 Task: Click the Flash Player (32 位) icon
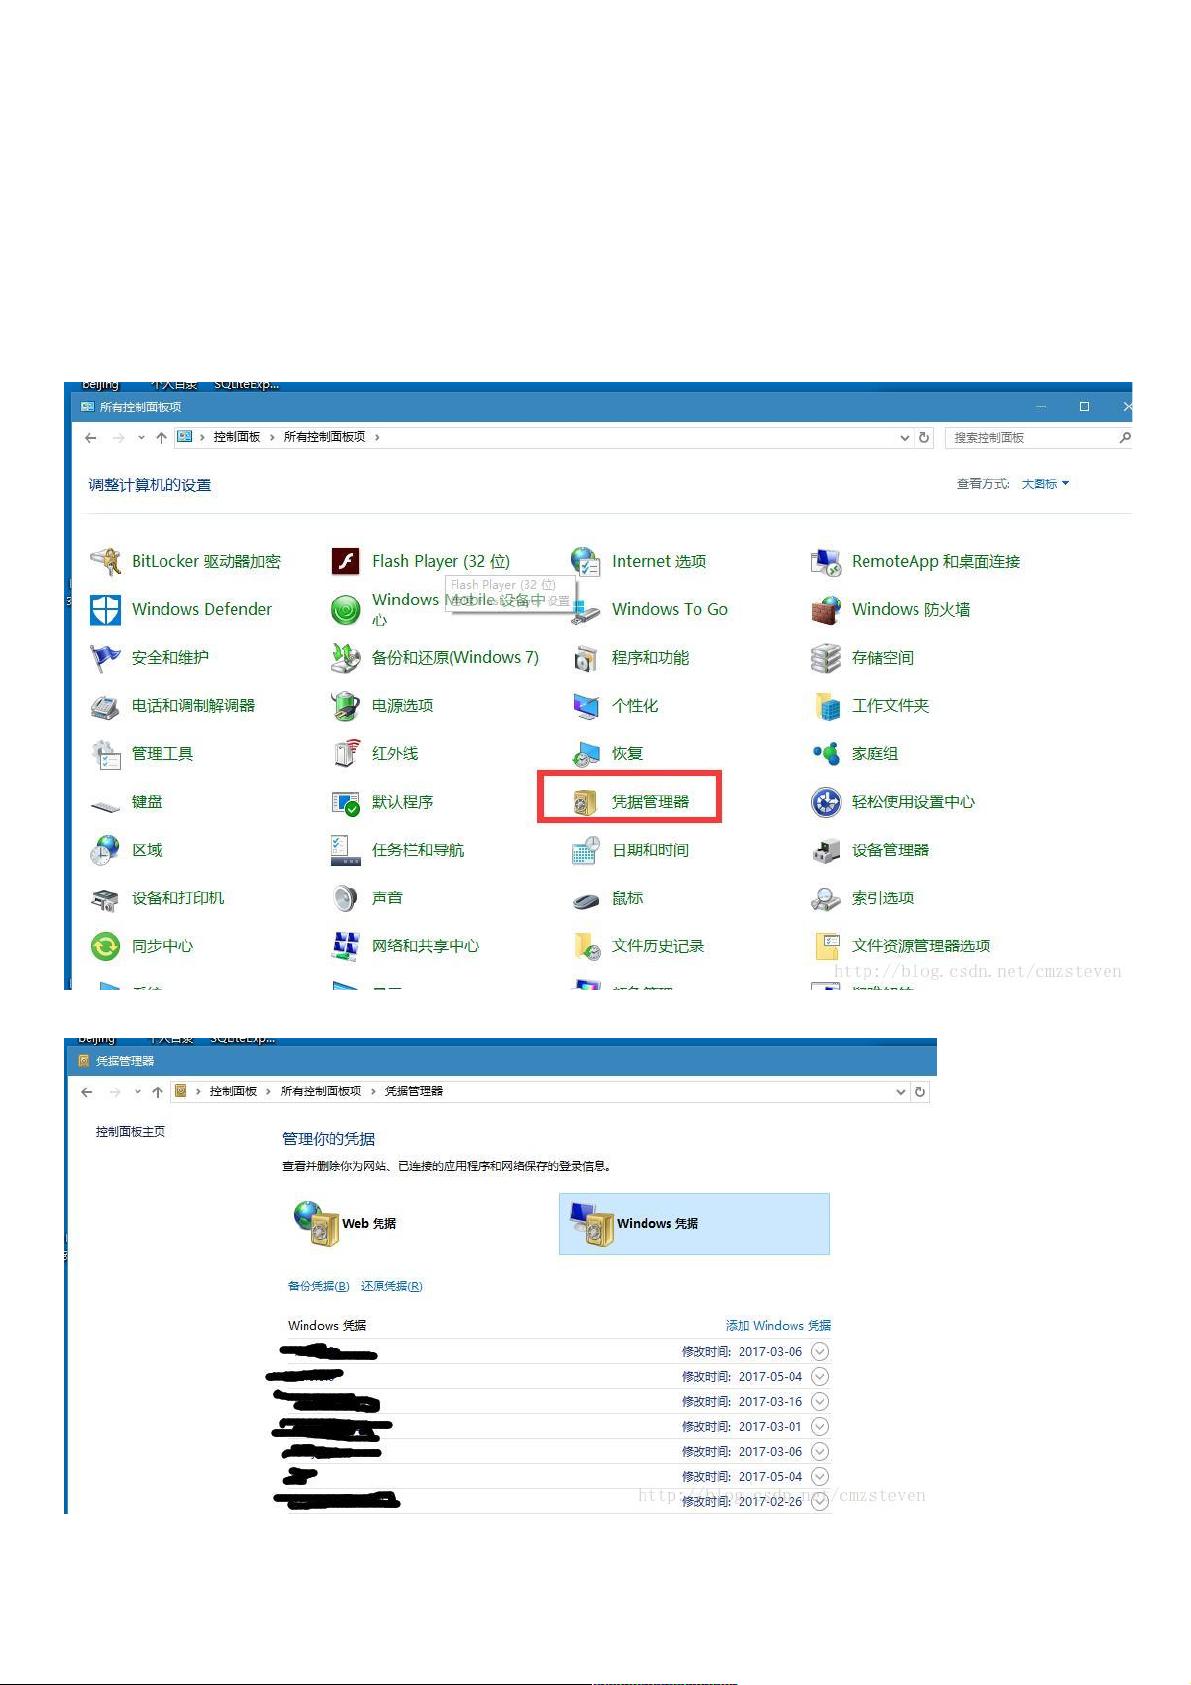345,562
